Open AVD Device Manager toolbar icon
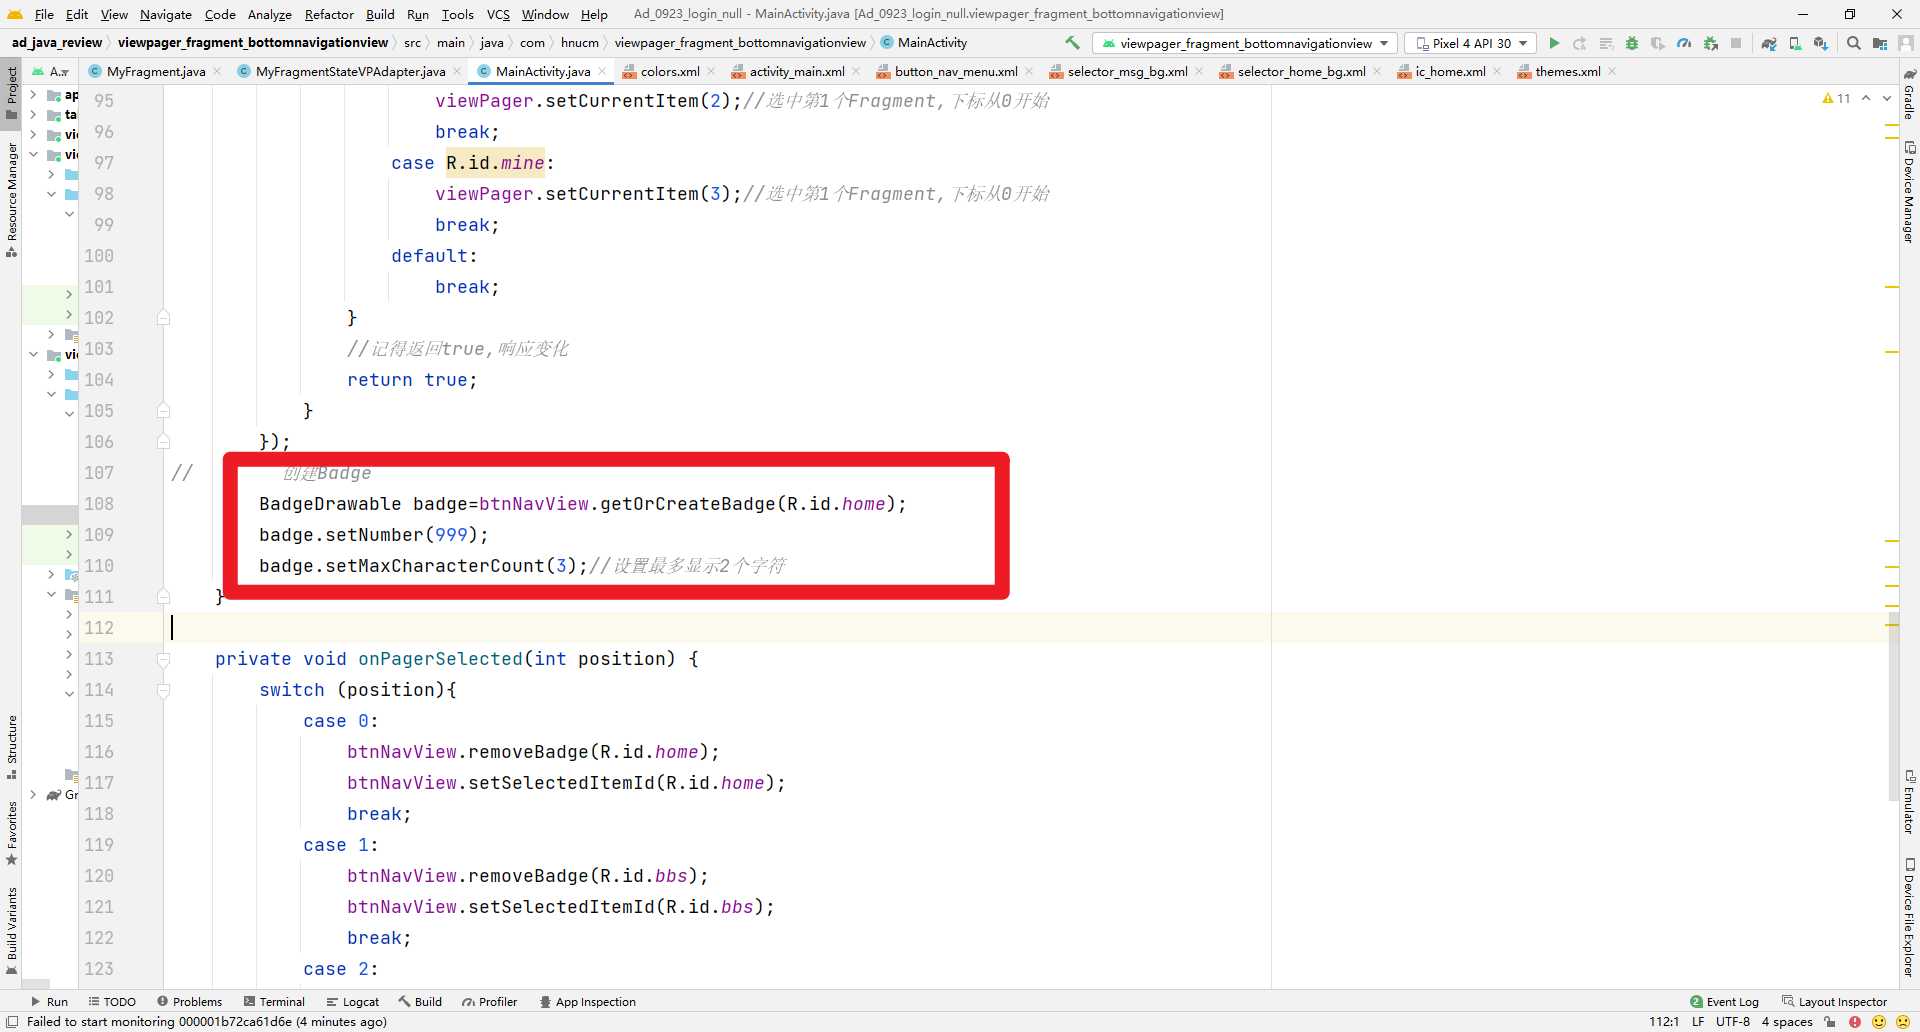 coord(1795,43)
